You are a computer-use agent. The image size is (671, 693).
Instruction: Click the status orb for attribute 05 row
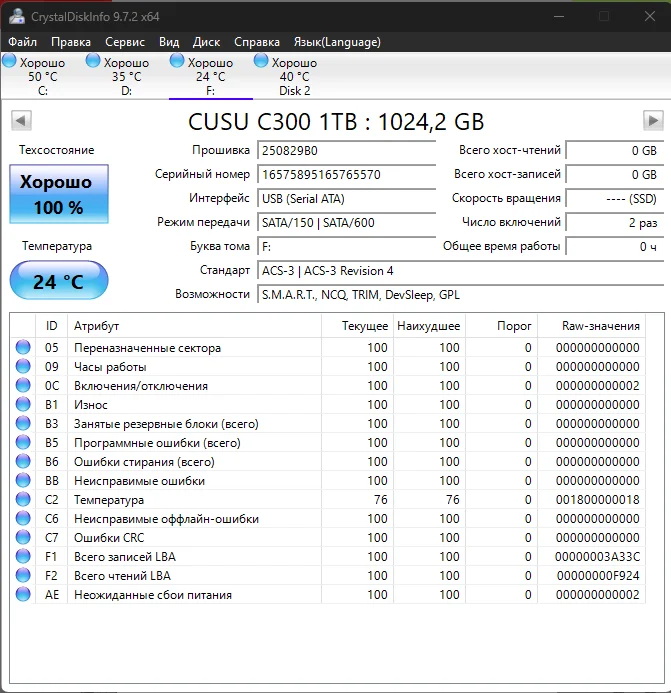click(x=23, y=347)
